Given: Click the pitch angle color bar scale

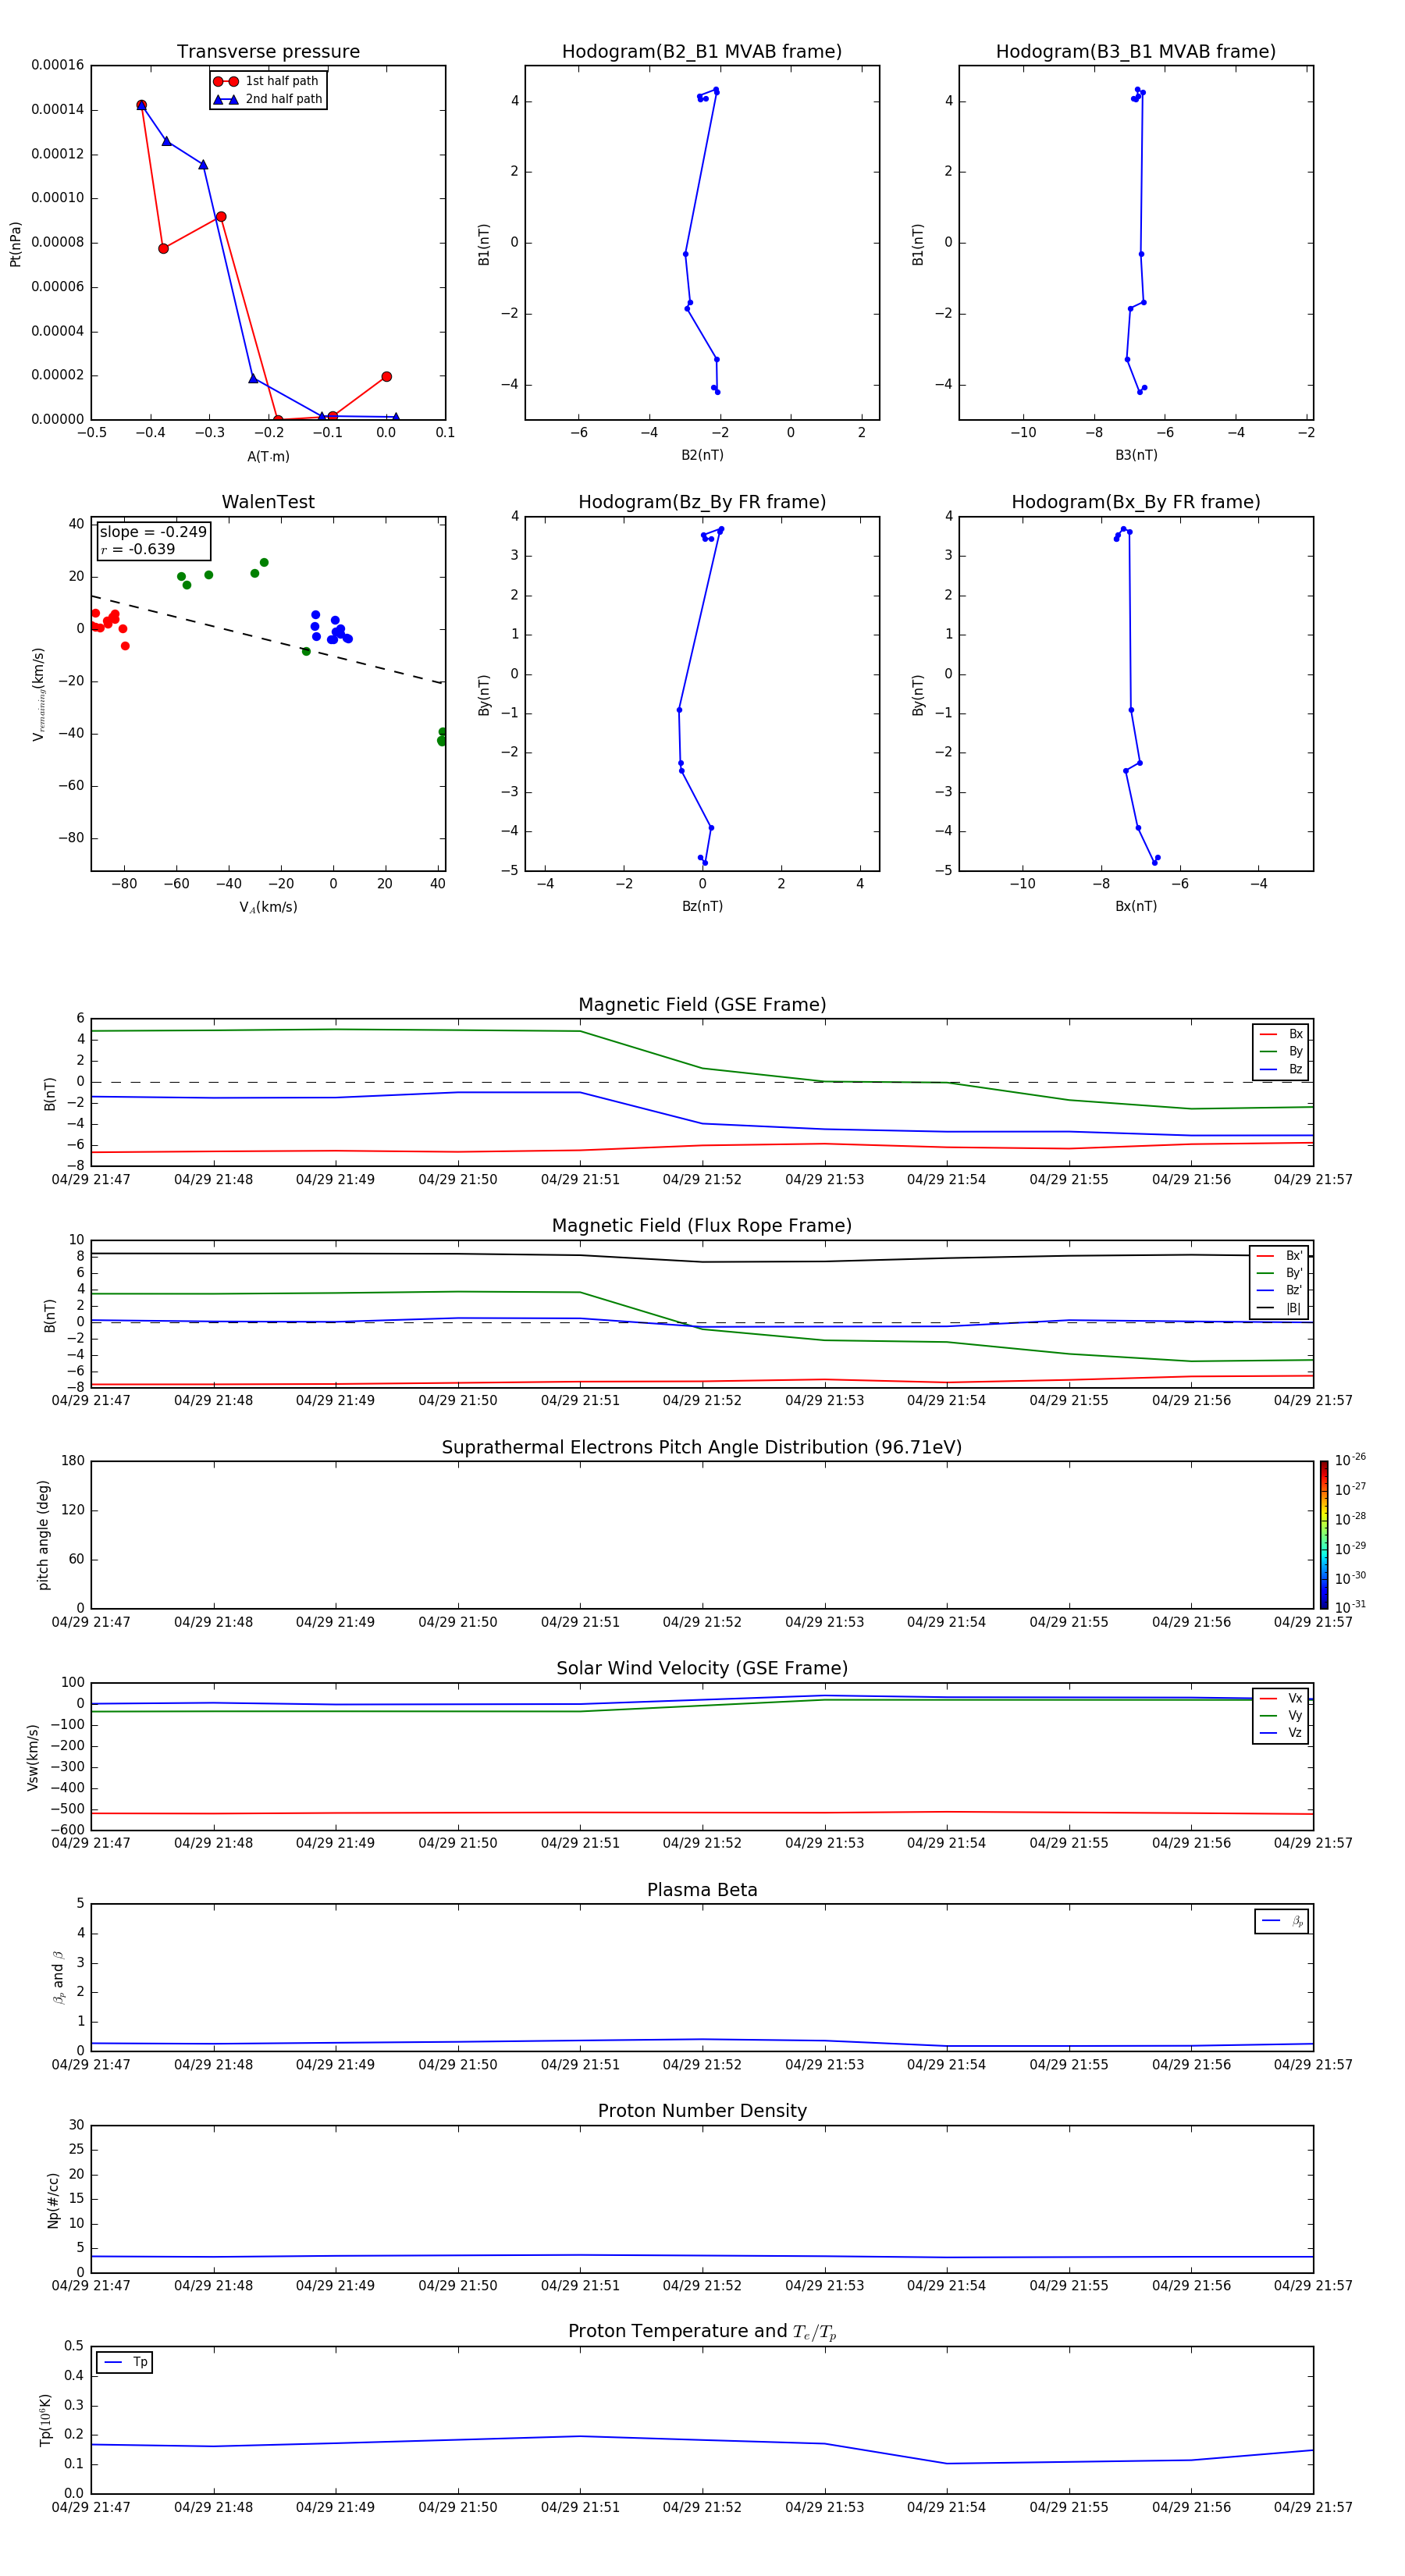Looking at the screenshot, I should 1324,1535.
